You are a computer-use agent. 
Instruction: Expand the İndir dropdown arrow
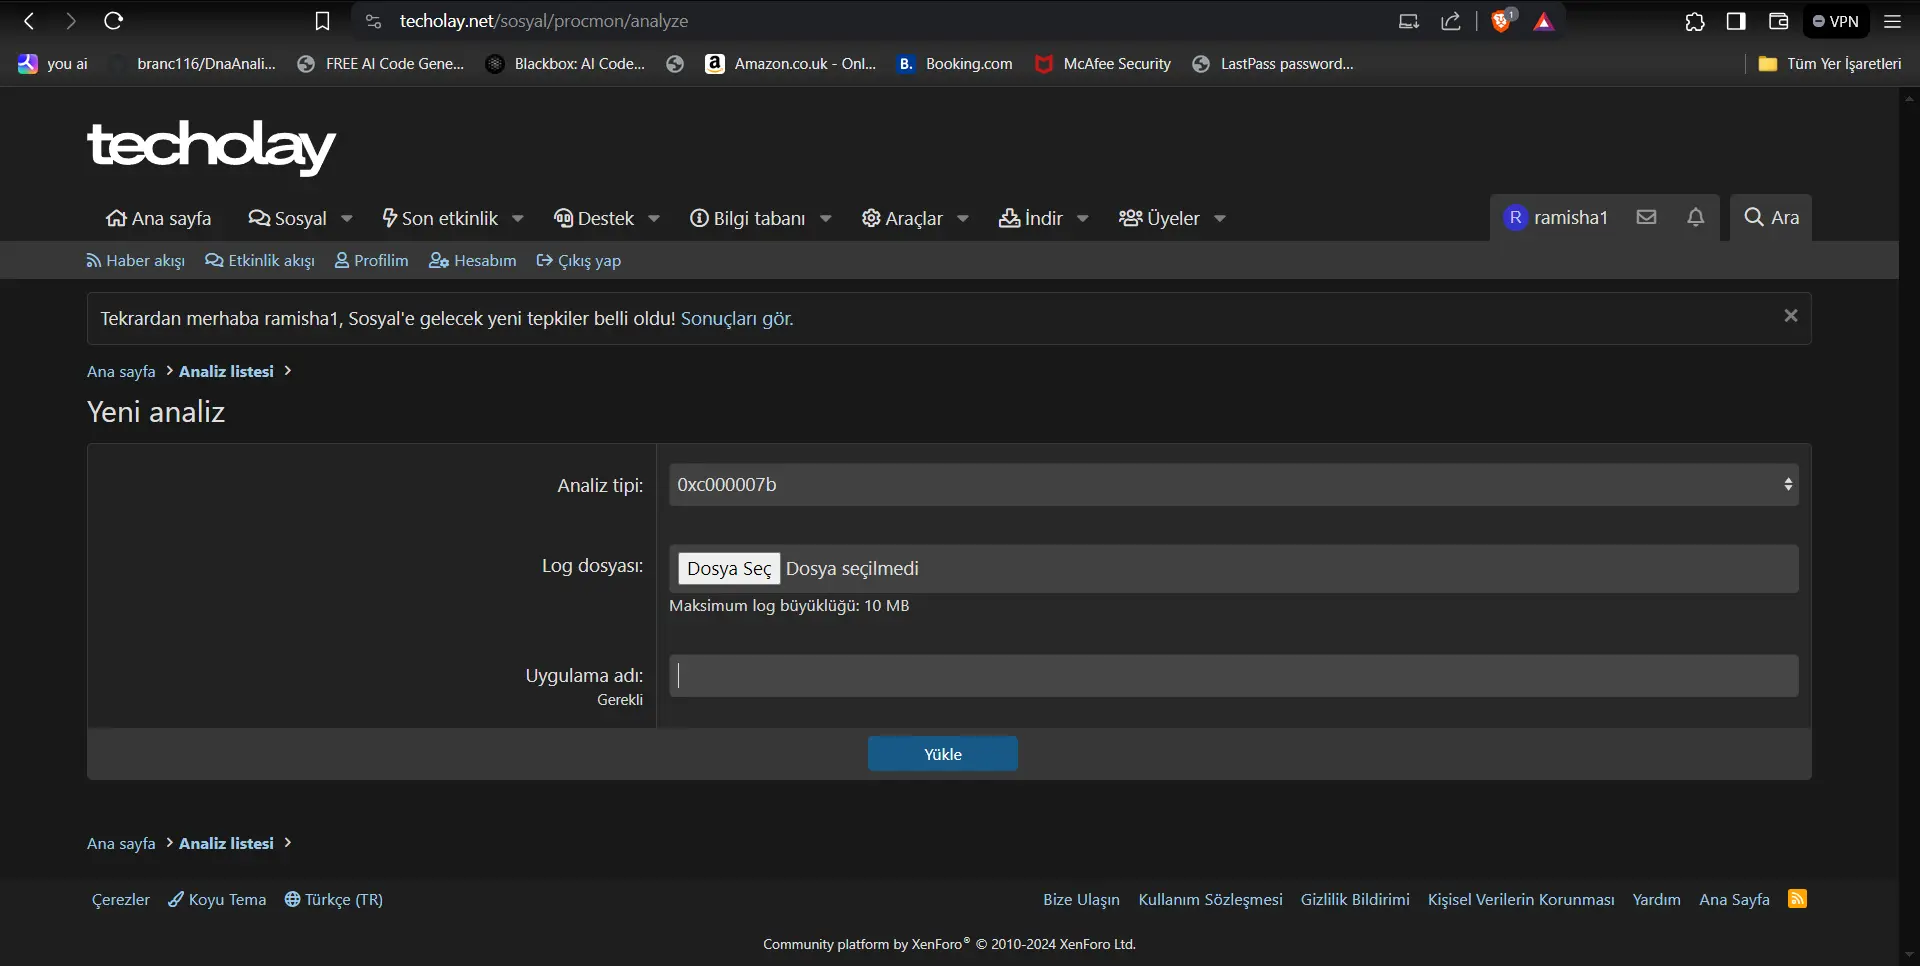1083,219
